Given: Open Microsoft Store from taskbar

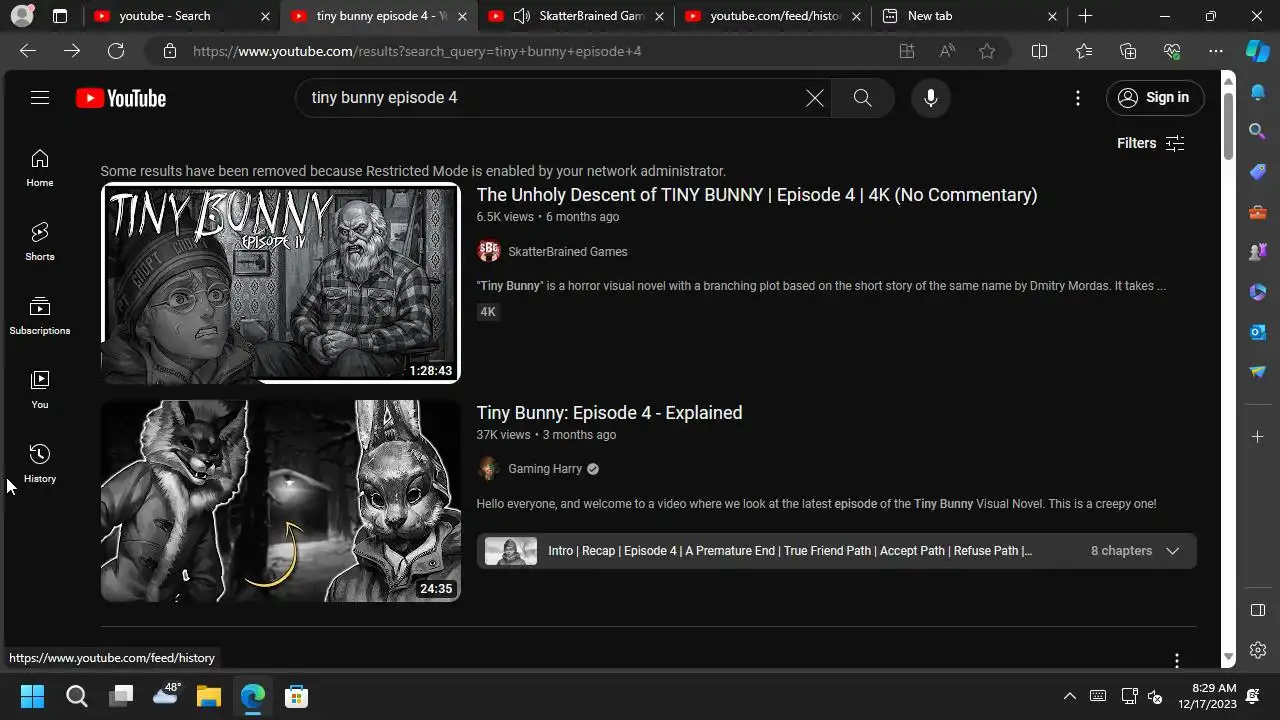Looking at the screenshot, I should pyautogui.click(x=296, y=696).
